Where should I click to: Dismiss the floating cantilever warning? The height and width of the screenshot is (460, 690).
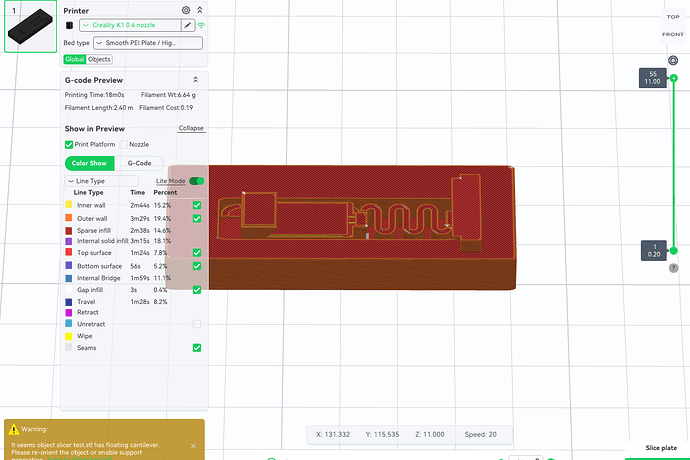194,446
